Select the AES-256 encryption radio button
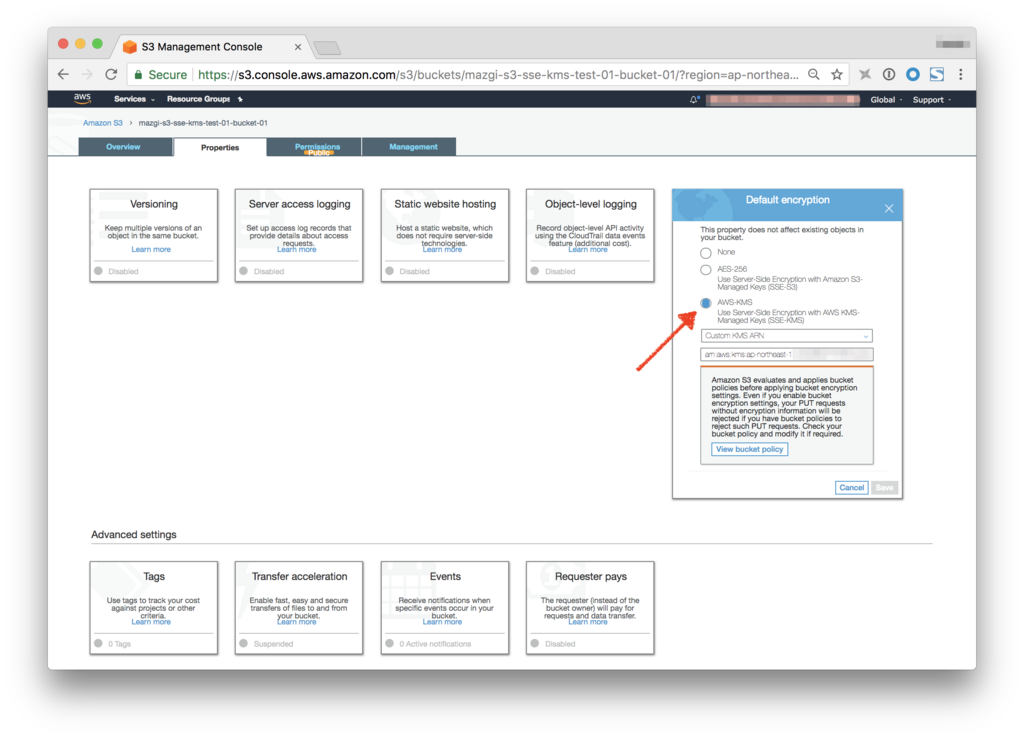This screenshot has width=1024, height=738. (x=706, y=270)
